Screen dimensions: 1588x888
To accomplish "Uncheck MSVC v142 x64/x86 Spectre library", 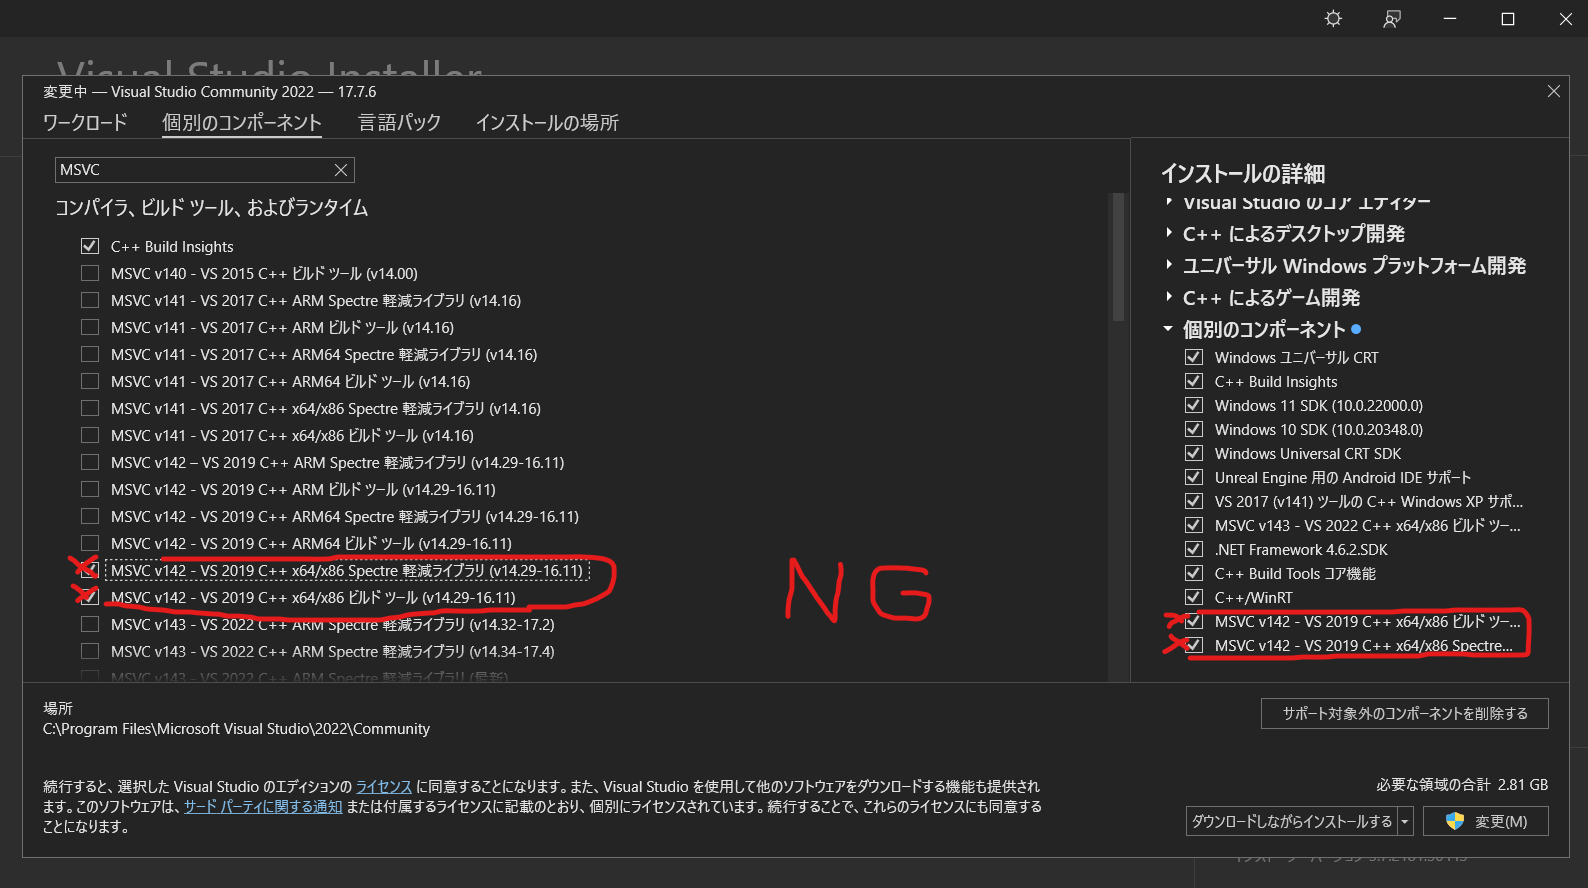I will [90, 570].
